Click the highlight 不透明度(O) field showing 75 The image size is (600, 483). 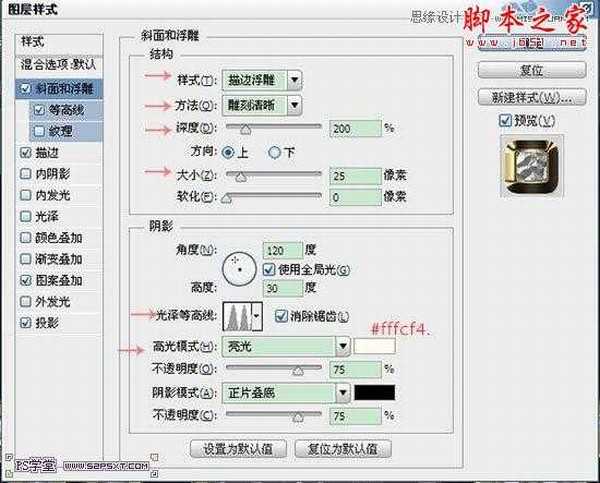(355, 369)
